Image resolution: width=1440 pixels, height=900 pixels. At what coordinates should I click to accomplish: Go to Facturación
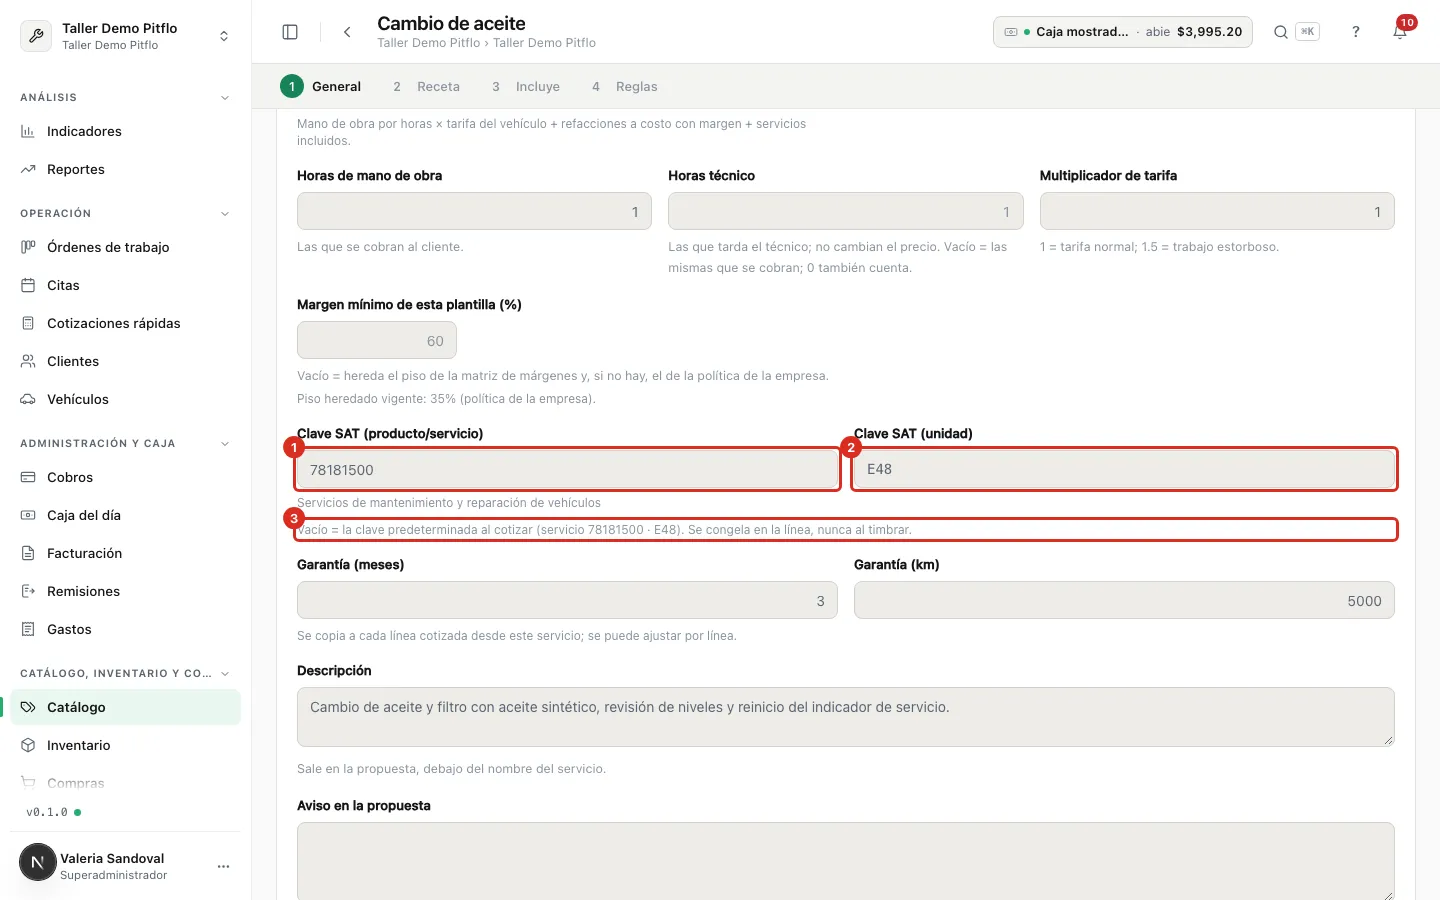point(125,553)
